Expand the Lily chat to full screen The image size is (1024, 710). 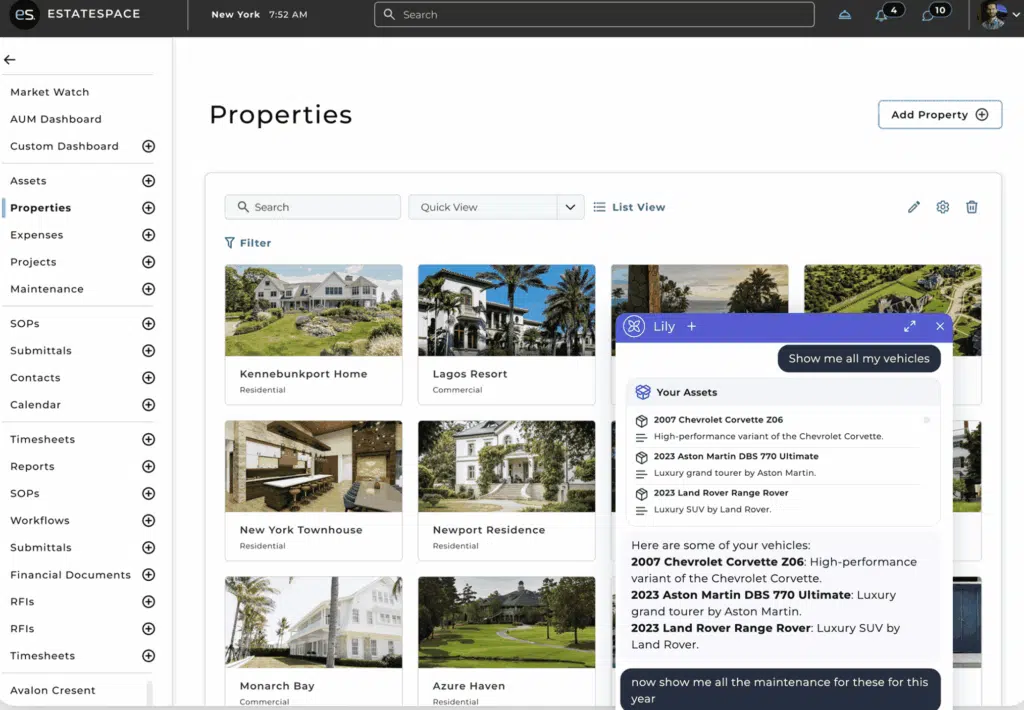tap(910, 326)
